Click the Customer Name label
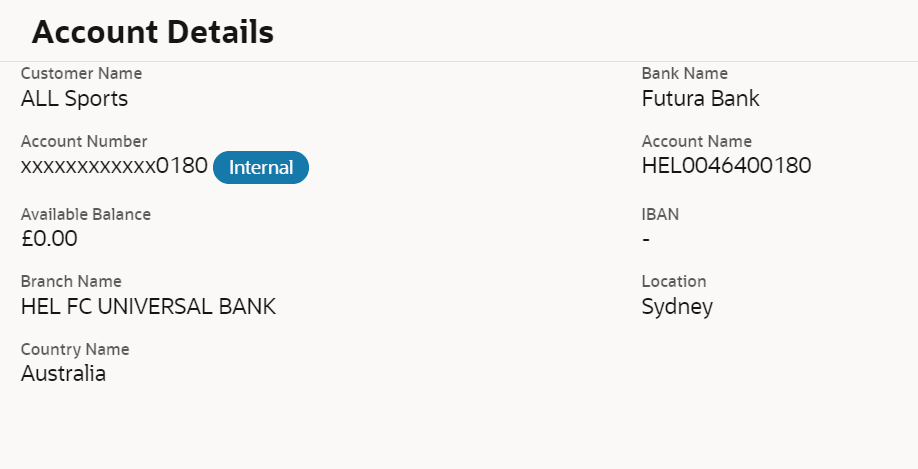Viewport: 918px width, 469px height. 81,74
